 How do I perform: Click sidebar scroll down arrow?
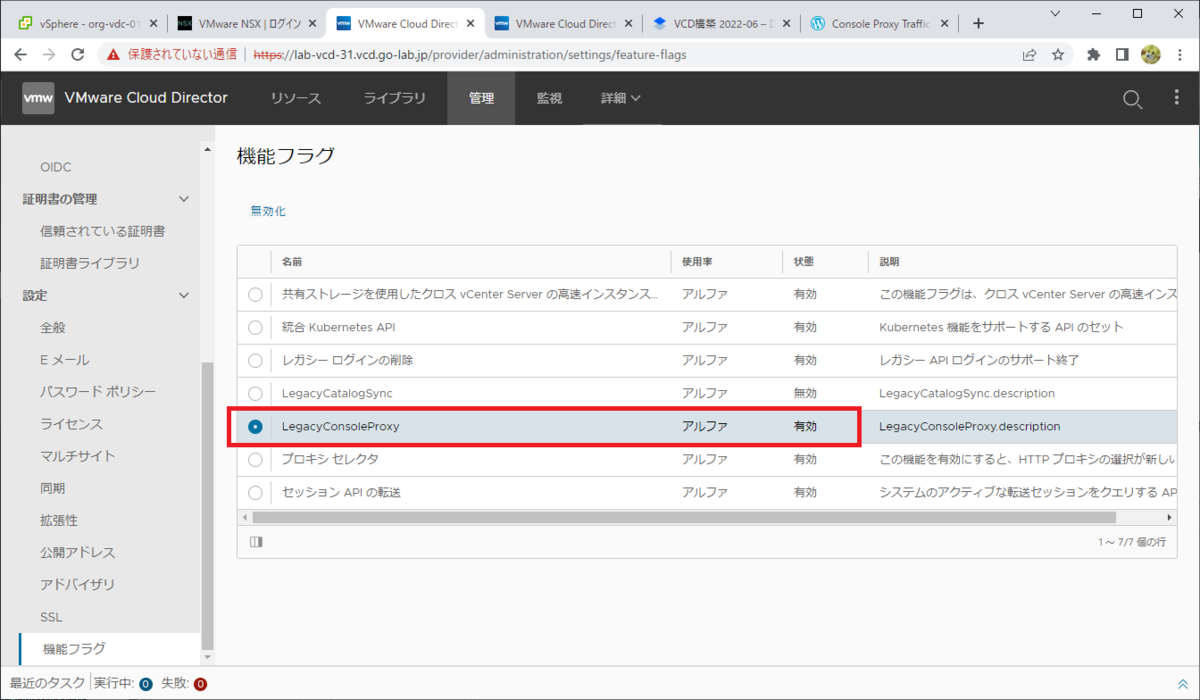click(x=208, y=657)
